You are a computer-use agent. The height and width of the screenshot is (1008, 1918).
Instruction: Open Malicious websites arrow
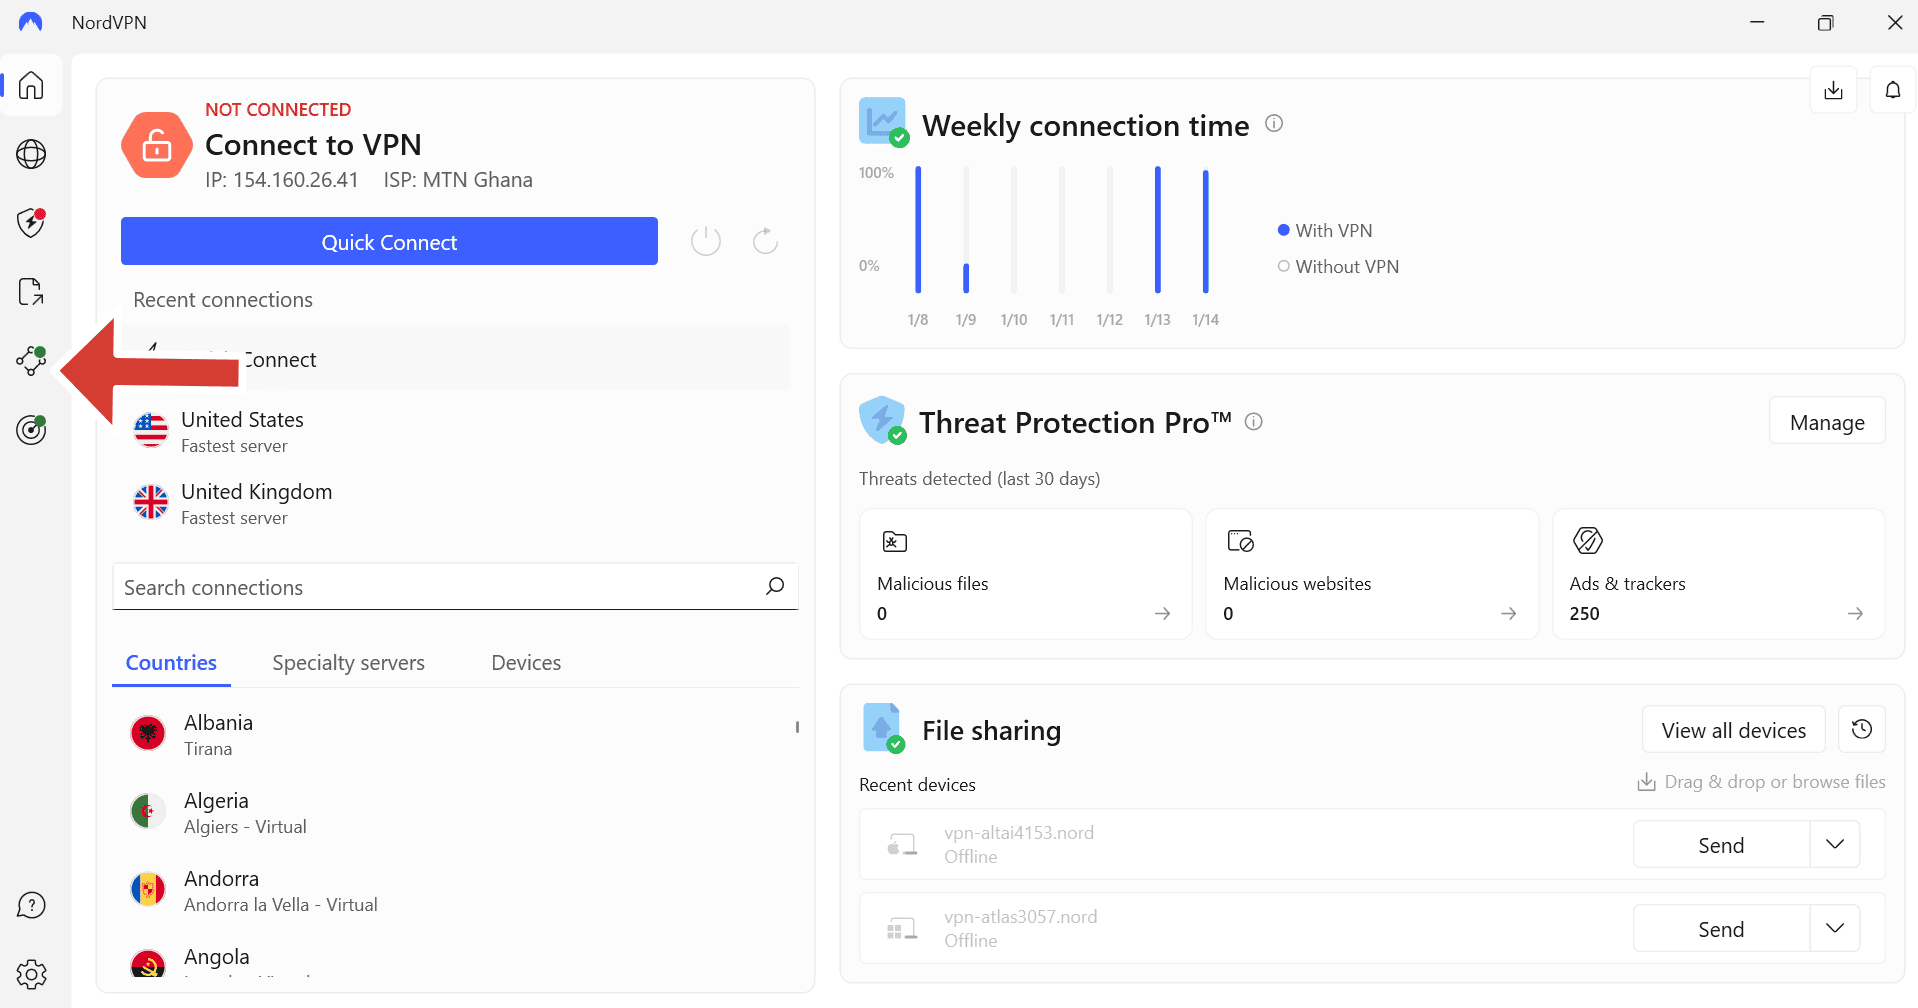[1508, 613]
